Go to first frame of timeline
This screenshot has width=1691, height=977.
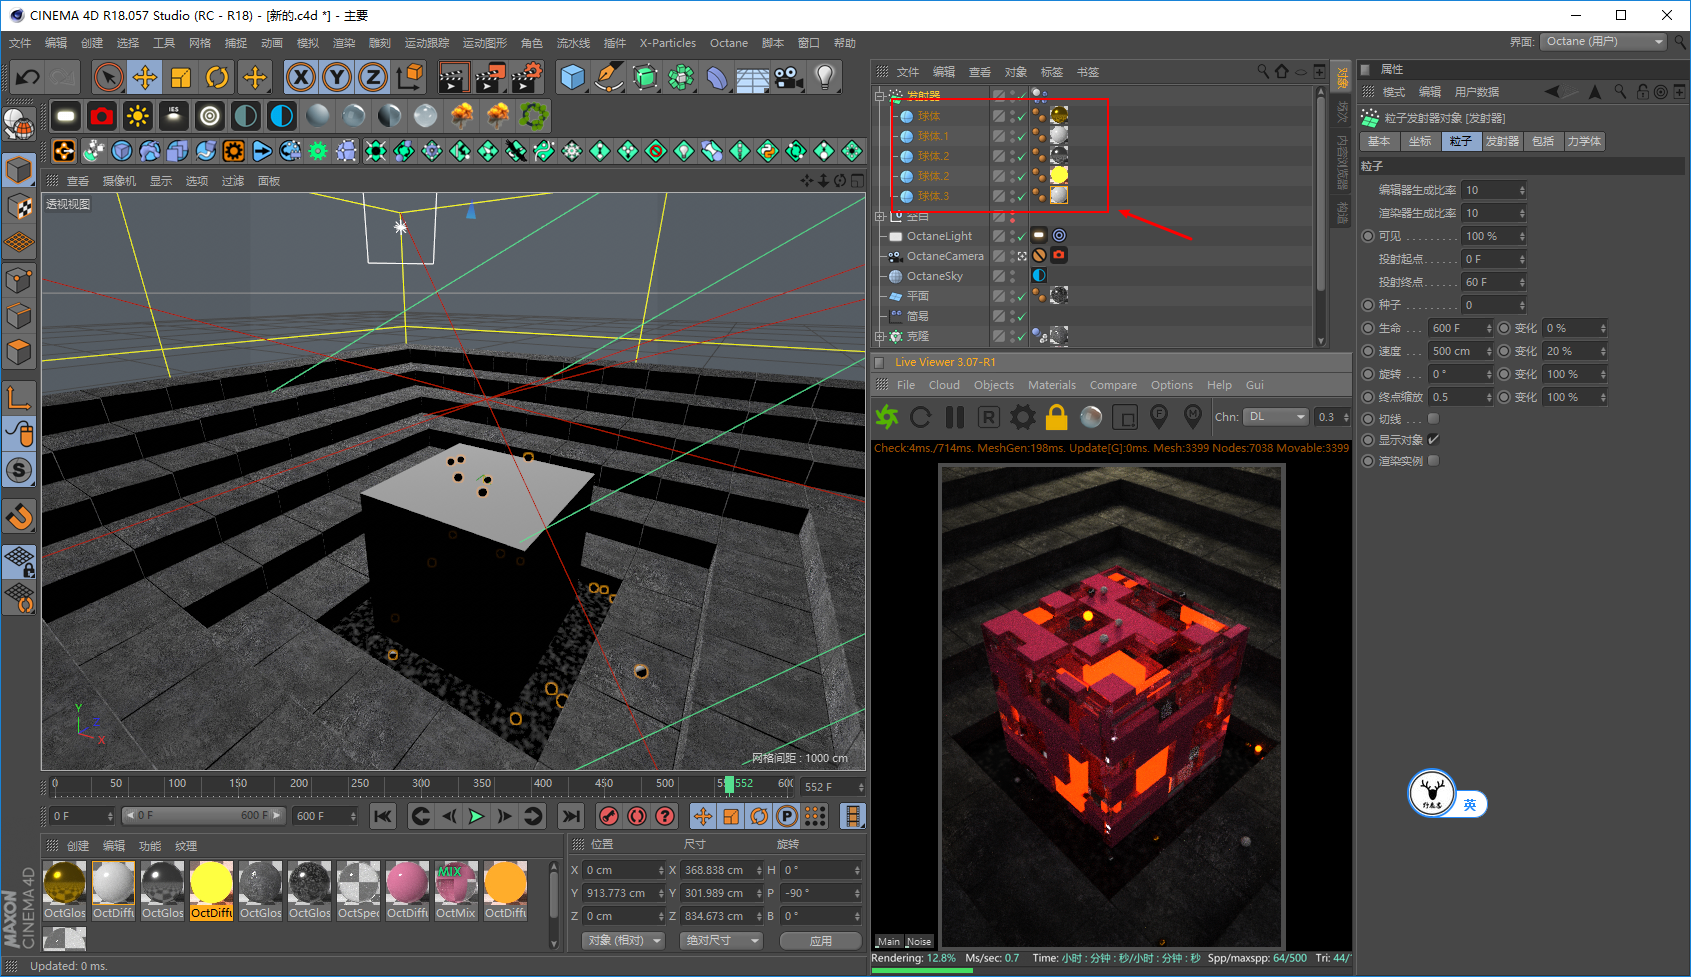(383, 816)
